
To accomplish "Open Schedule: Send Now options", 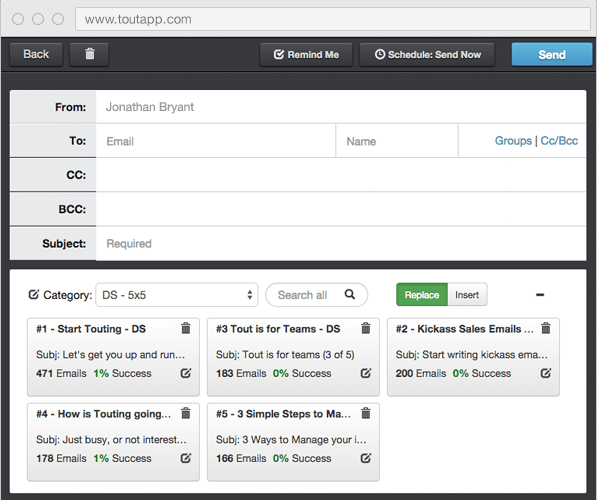I will 427,54.
